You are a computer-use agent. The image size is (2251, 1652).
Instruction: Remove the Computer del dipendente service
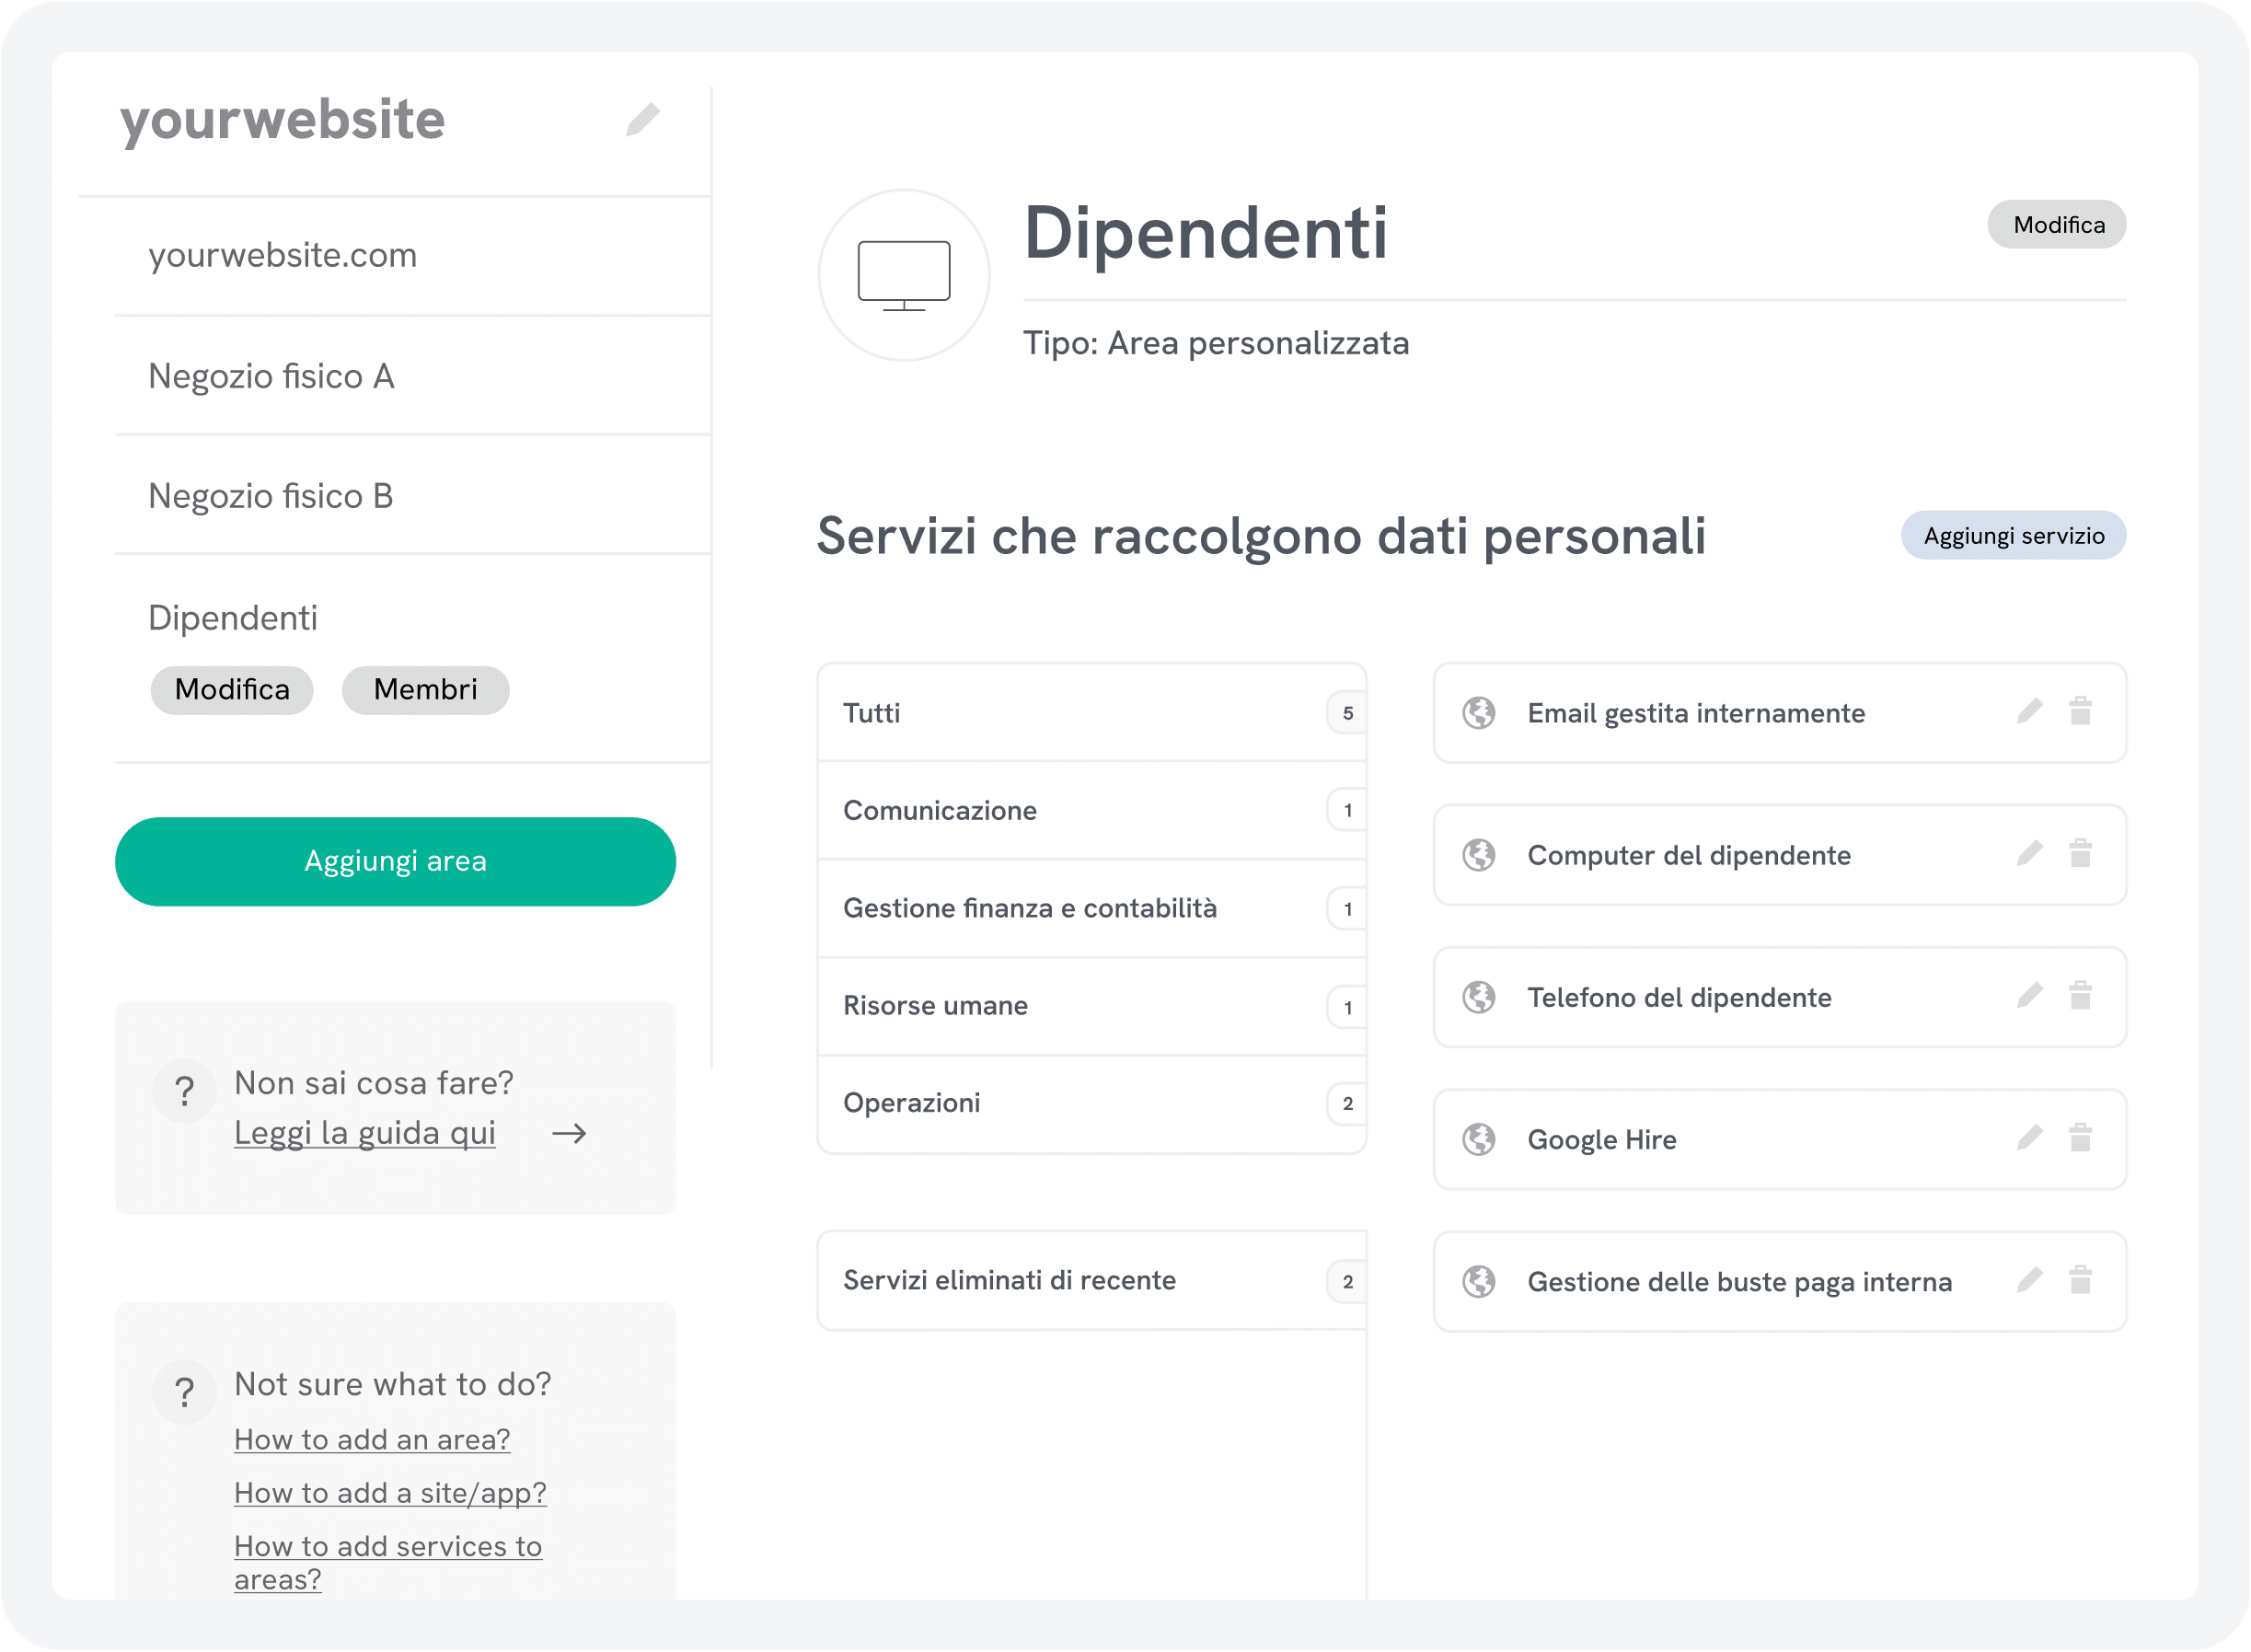coord(2080,853)
